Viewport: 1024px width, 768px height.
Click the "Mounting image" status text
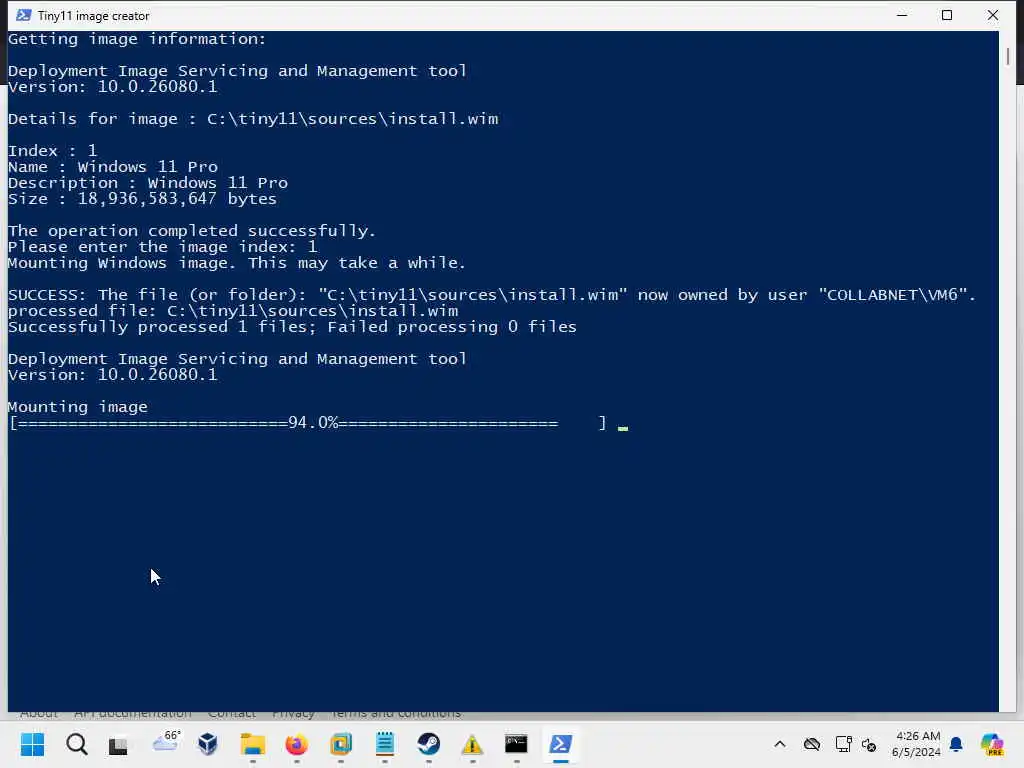[x=78, y=408]
